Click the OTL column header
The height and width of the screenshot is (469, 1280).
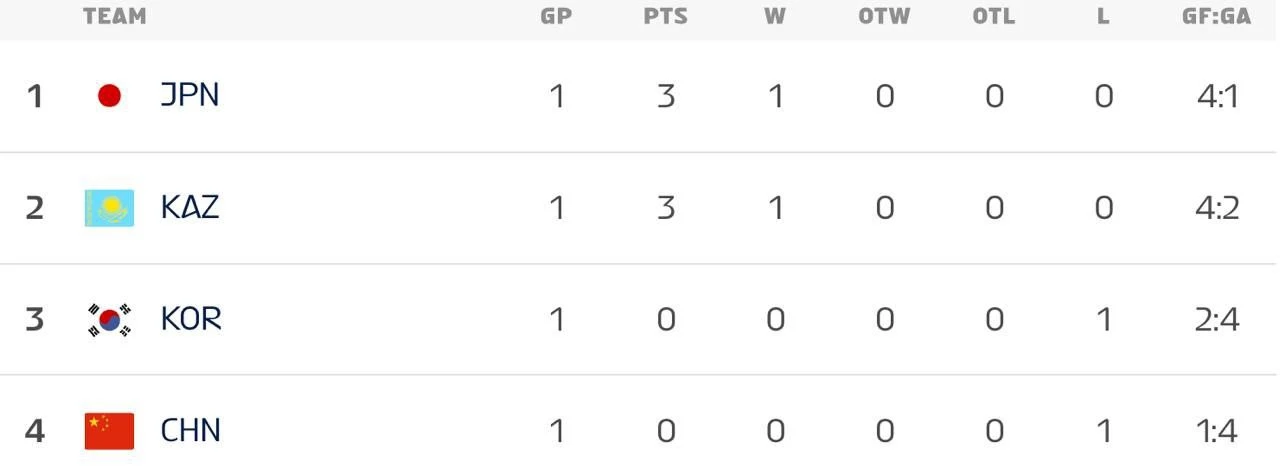click(x=993, y=17)
